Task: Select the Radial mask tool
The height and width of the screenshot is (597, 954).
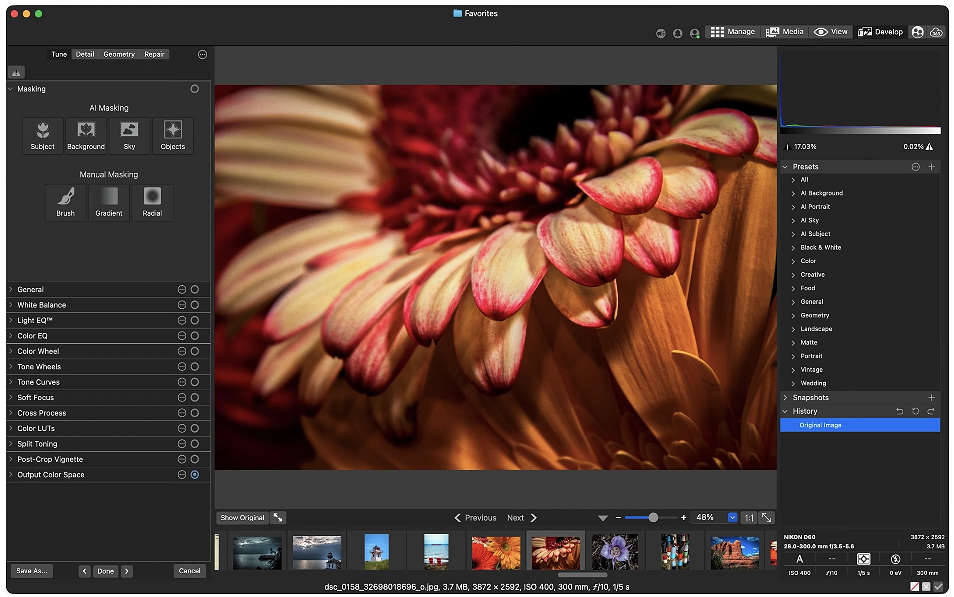Action: [x=152, y=202]
